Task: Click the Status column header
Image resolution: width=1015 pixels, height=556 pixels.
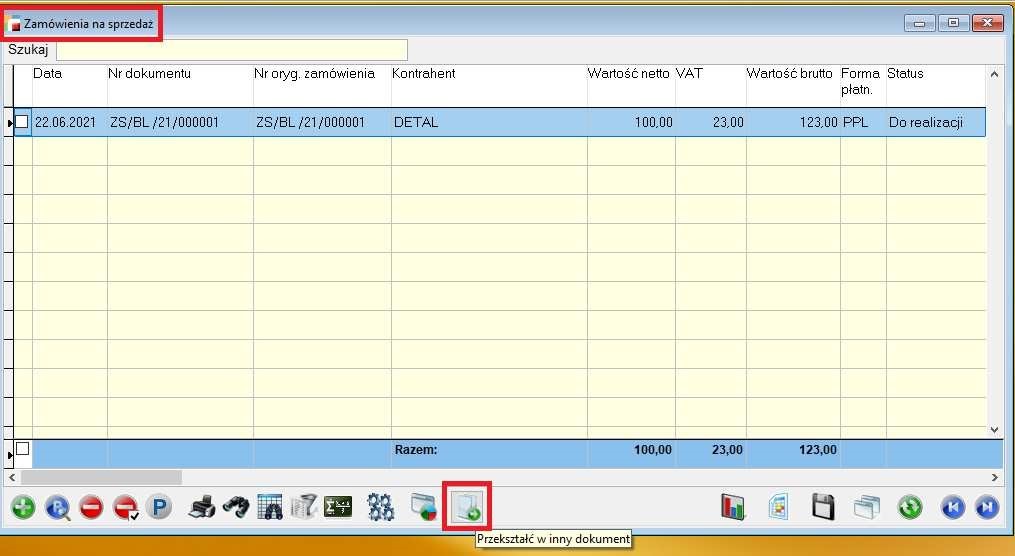Action: click(905, 73)
